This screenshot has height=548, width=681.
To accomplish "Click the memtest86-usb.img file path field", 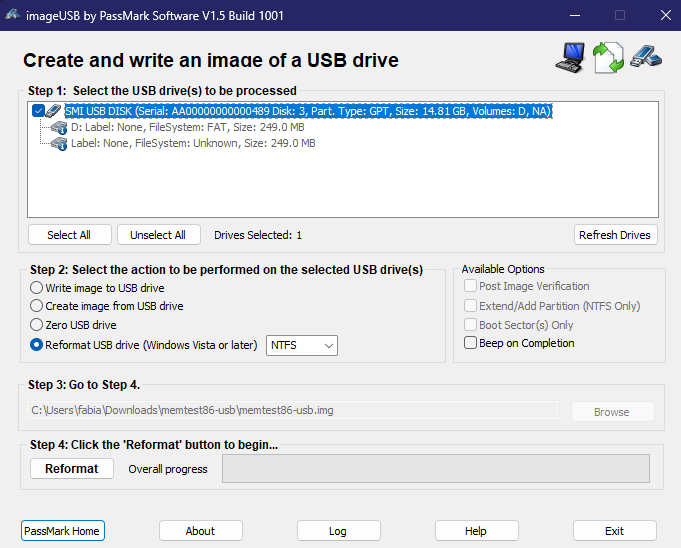I will (292, 410).
